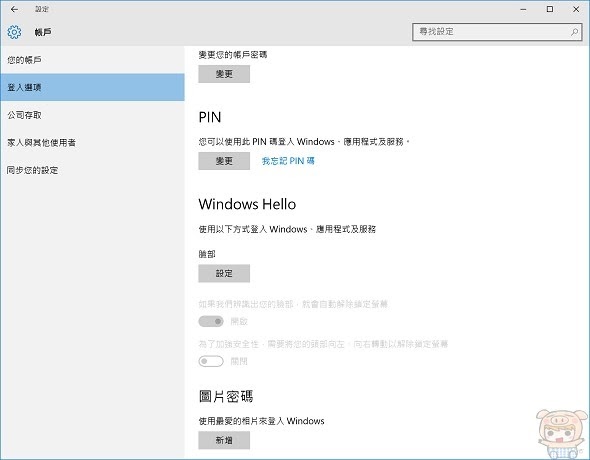Maximize the settings window
Screen dimensions: 590x460
pyautogui.click(x=550, y=9)
